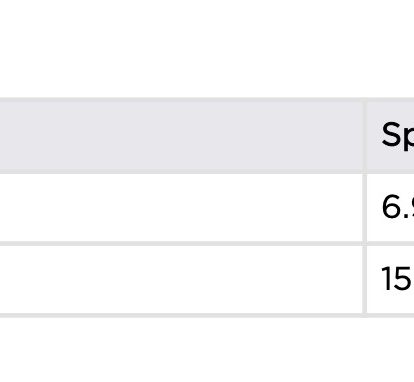This screenshot has width=414, height=382.
Task: Click the letter "S" in the header
Action: (391, 134)
